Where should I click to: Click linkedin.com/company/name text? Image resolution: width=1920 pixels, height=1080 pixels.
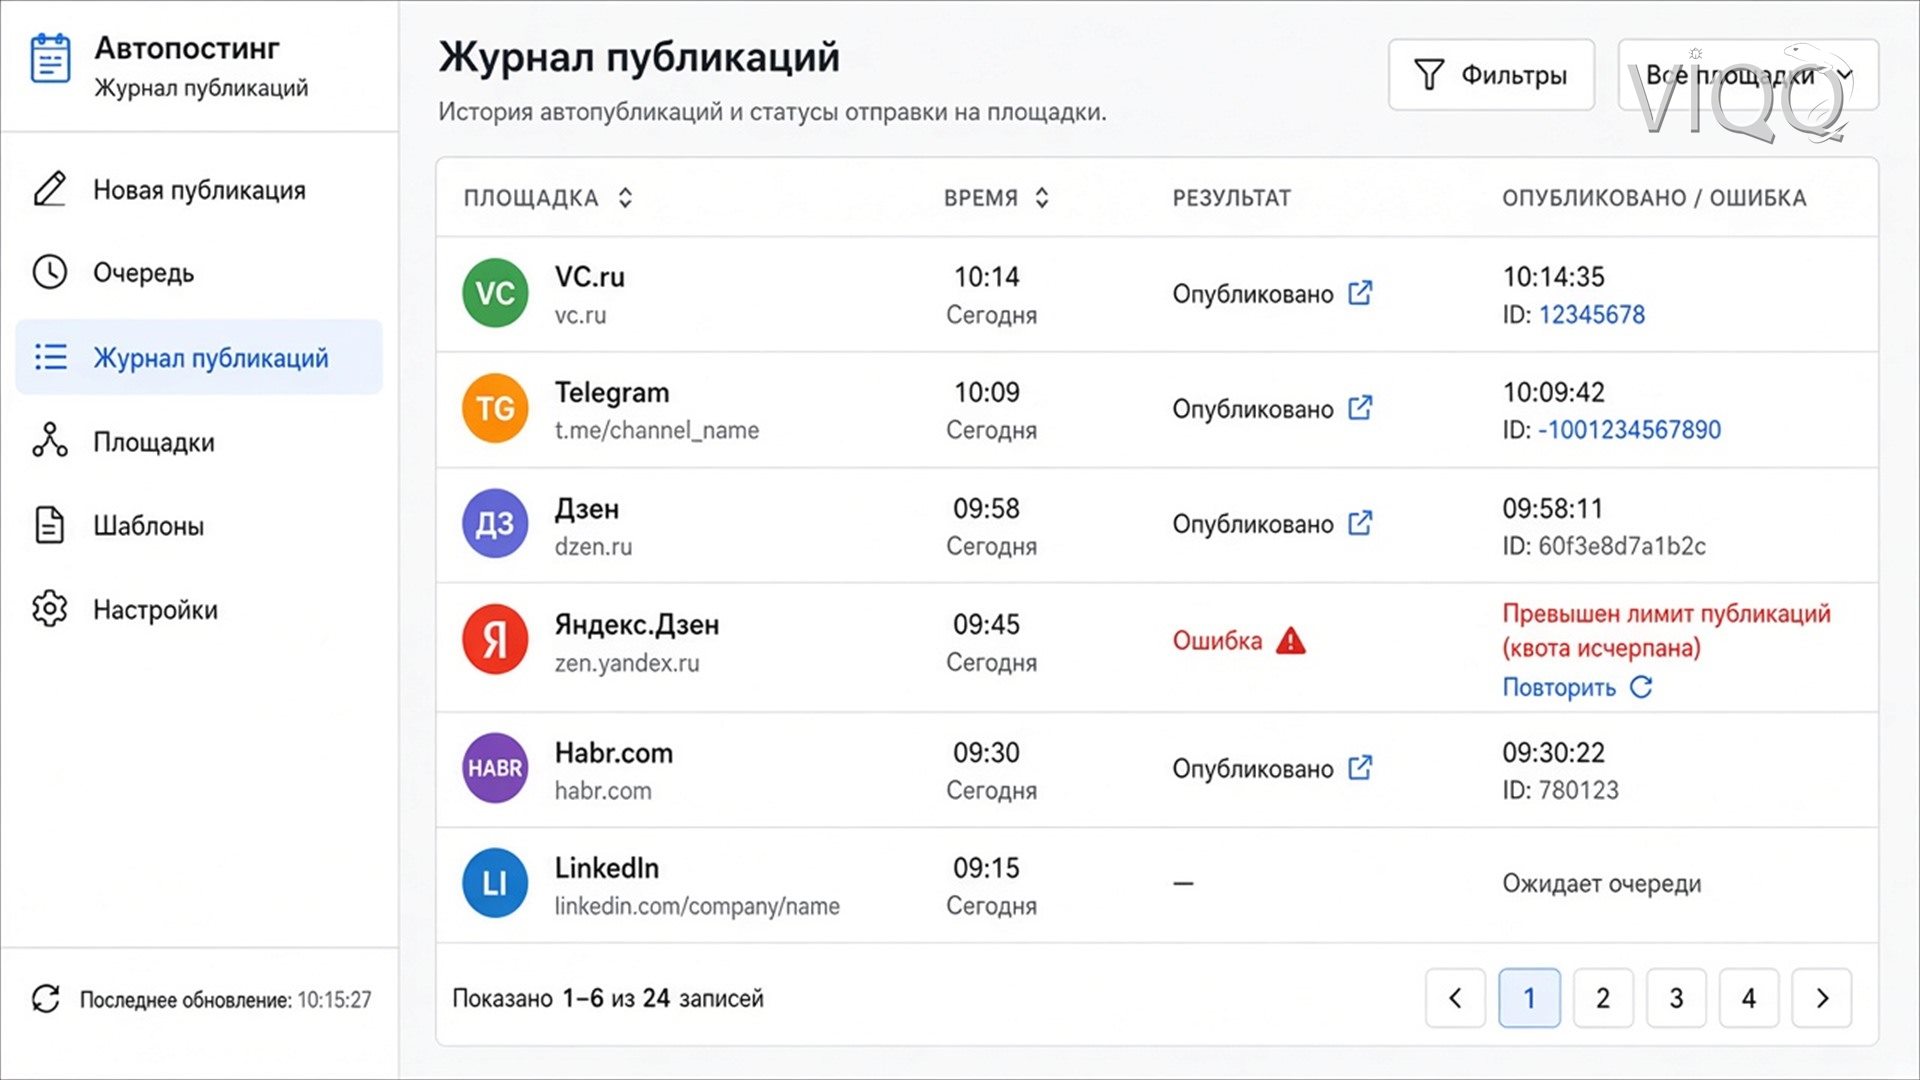coord(697,906)
